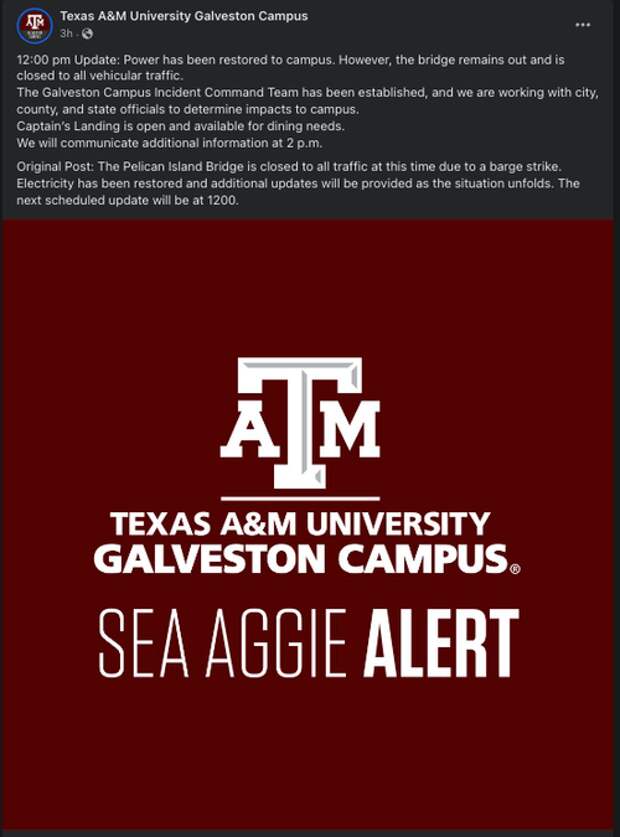Click the large ATM logo in image
Image resolution: width=620 pixels, height=837 pixels.
[300, 423]
